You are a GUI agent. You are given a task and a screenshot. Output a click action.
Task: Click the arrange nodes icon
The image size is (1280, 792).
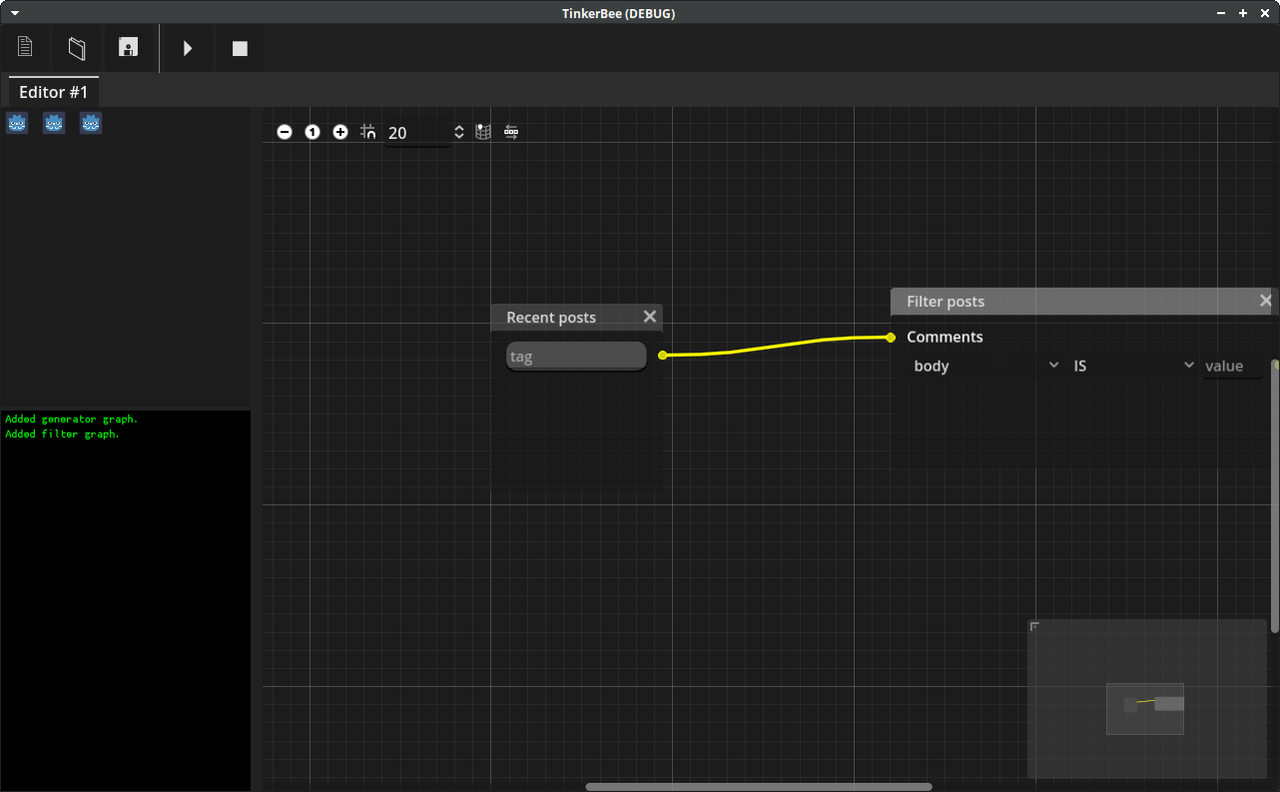coord(511,132)
